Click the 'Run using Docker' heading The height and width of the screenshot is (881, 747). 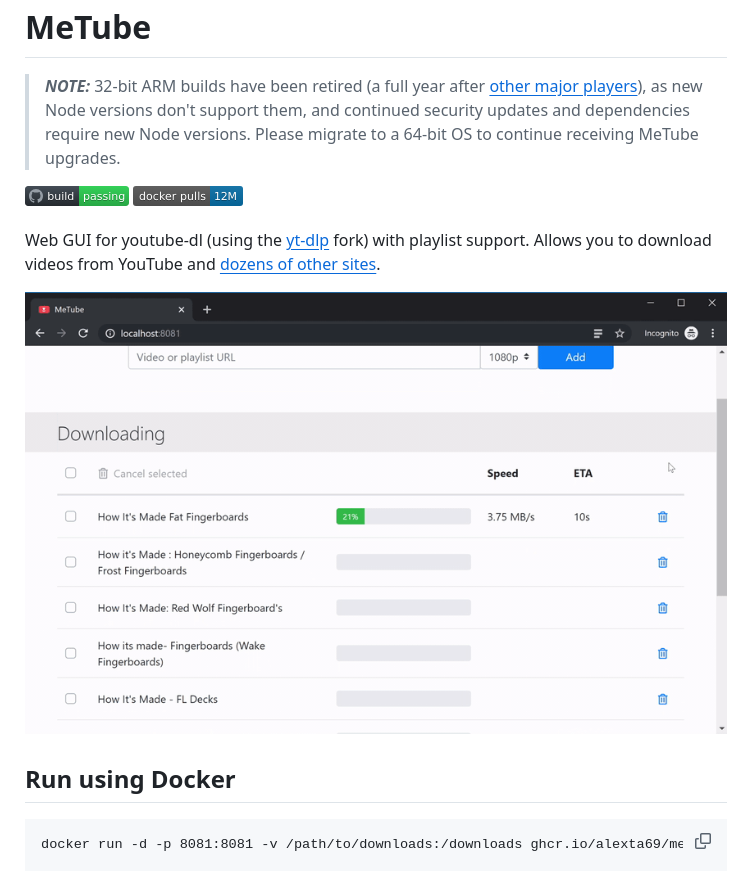[x=130, y=780]
